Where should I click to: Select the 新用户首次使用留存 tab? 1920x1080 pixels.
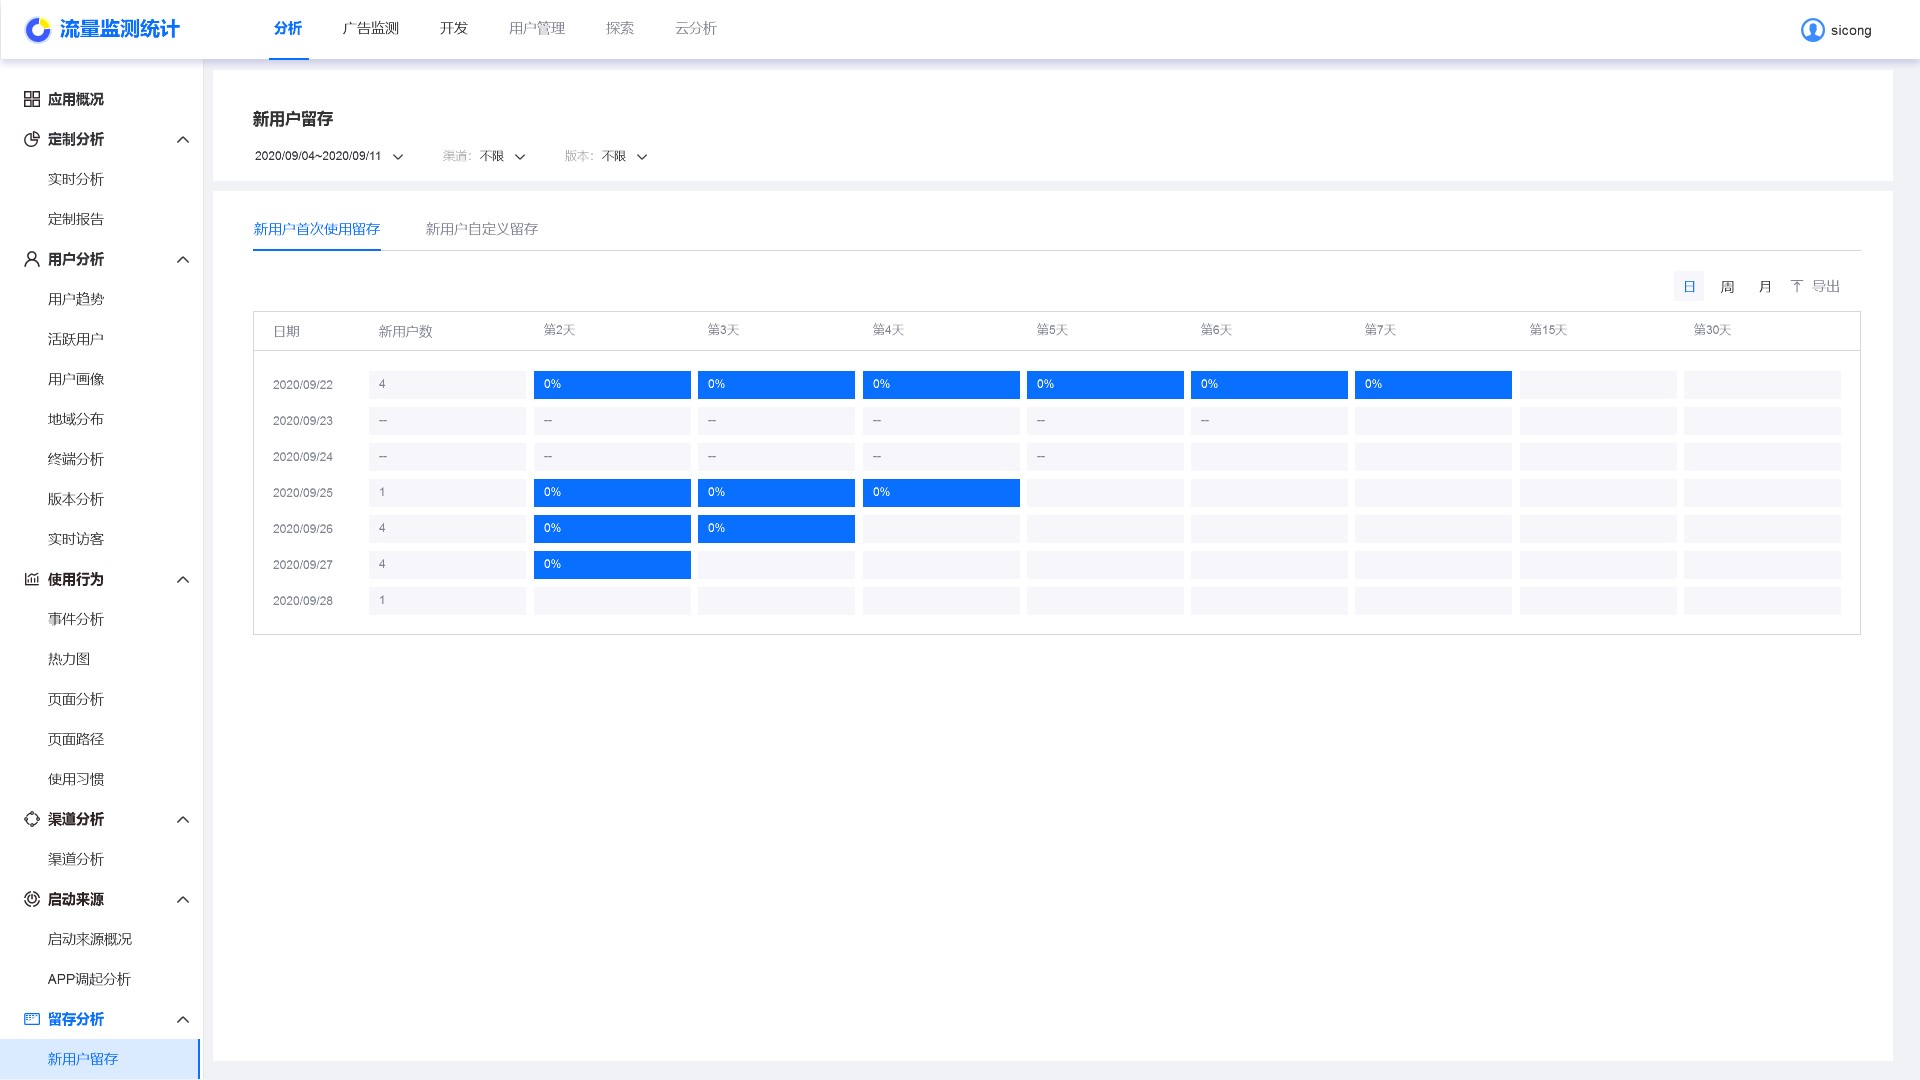(x=317, y=229)
